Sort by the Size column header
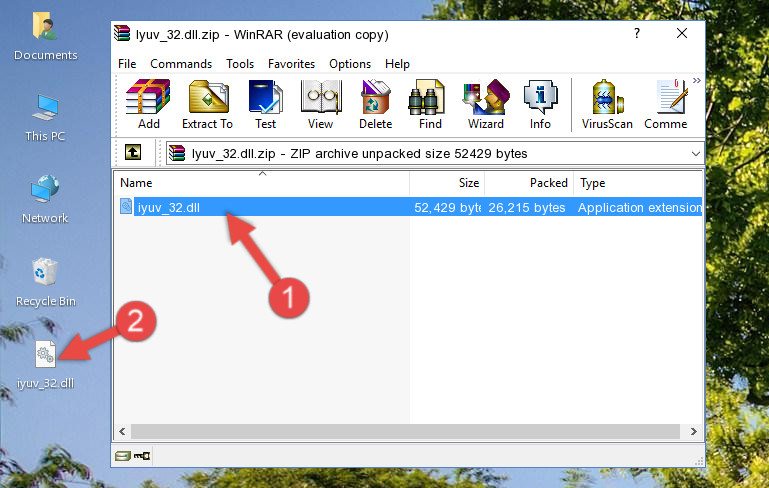Image resolution: width=769 pixels, height=488 pixels. pos(447,183)
